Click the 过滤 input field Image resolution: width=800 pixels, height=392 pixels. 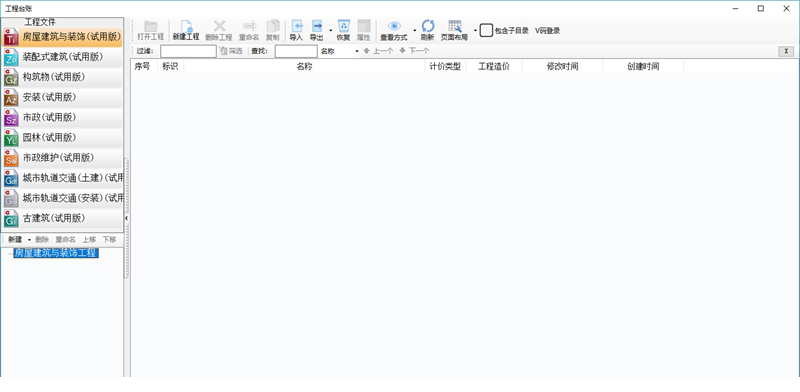tap(188, 51)
